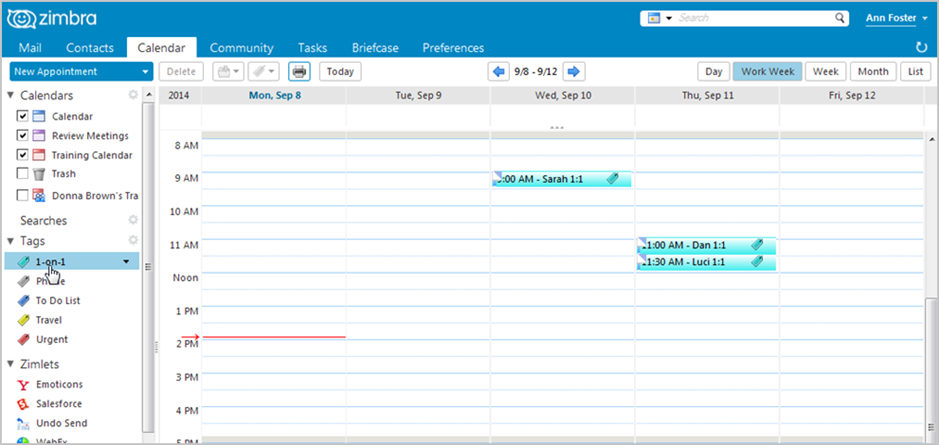The image size is (939, 445).
Task: Click the tag icon on Dan 1:1
Action: point(757,244)
